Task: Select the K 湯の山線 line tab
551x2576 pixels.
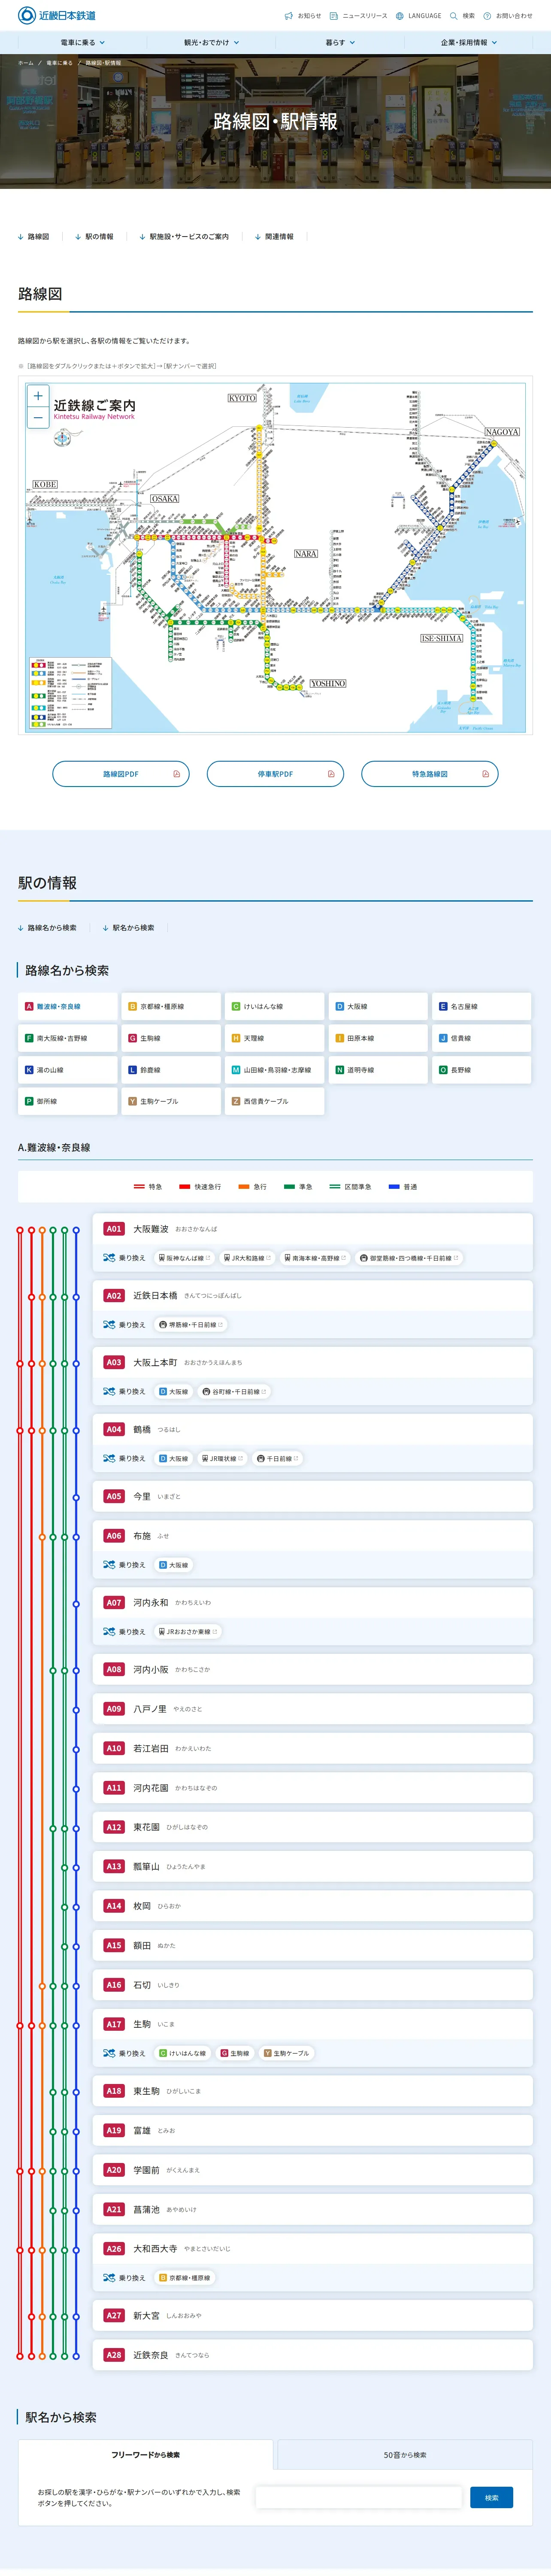Action: click(x=67, y=1070)
